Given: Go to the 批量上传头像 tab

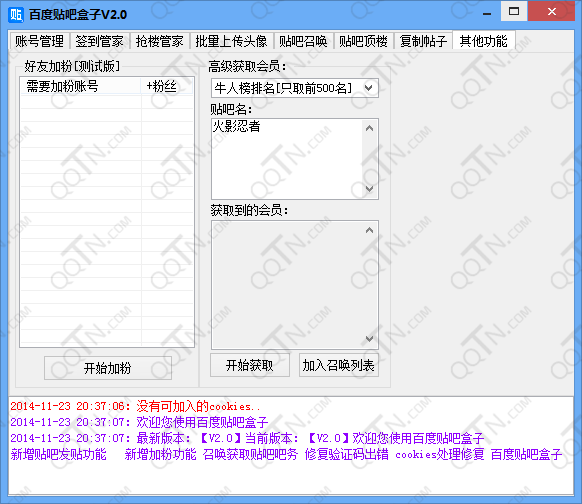Looking at the screenshot, I should click(231, 41).
